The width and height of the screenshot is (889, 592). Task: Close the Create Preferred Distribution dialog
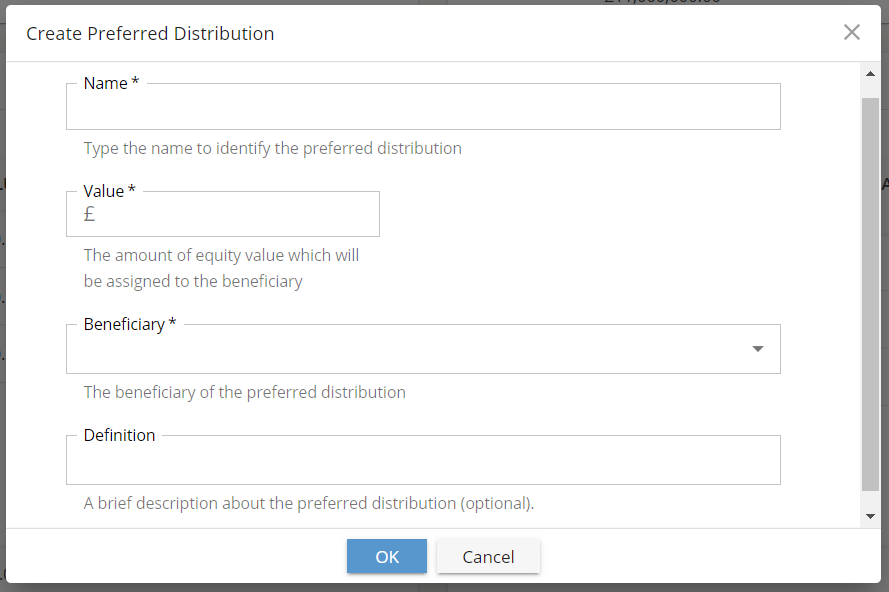852,32
